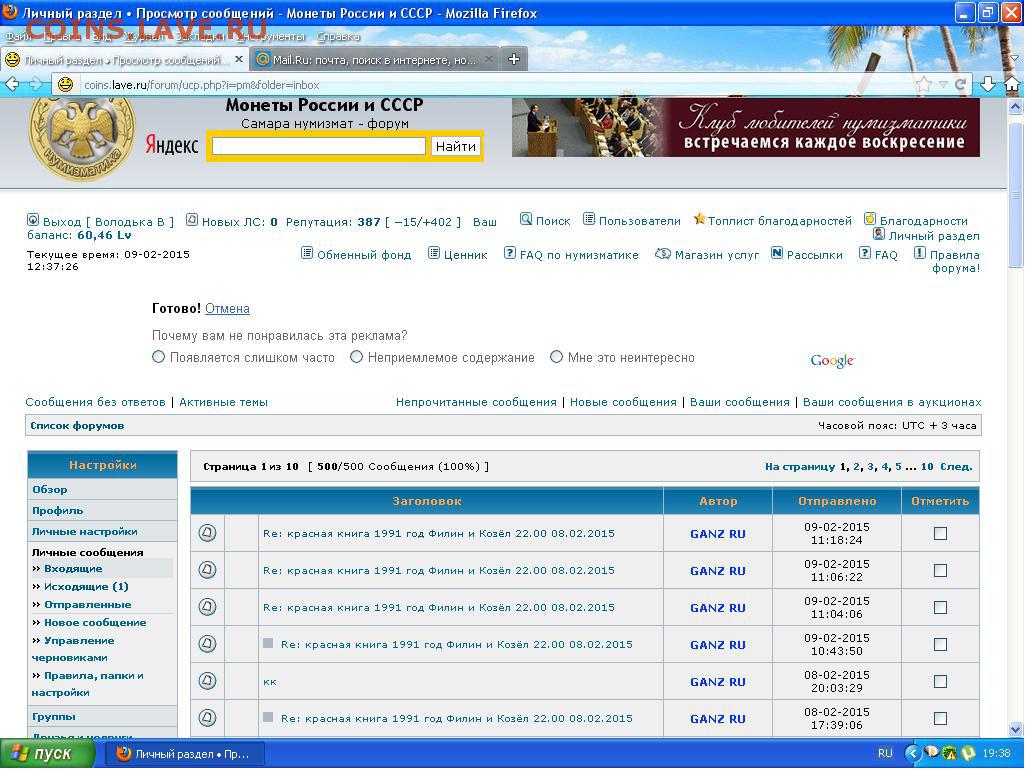Click the message icon for the 11:18:24 row
Viewport: 1035px width, 780px height.
tap(207, 533)
